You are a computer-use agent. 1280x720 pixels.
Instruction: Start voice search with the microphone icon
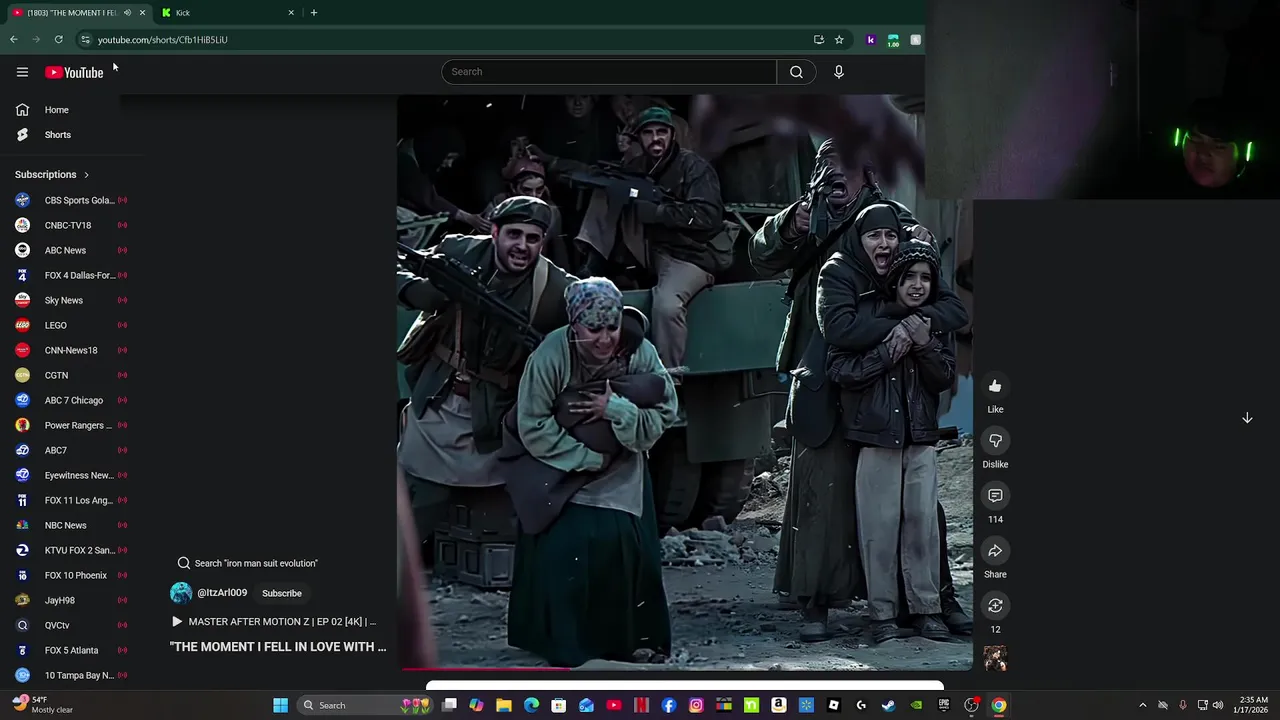(x=839, y=72)
